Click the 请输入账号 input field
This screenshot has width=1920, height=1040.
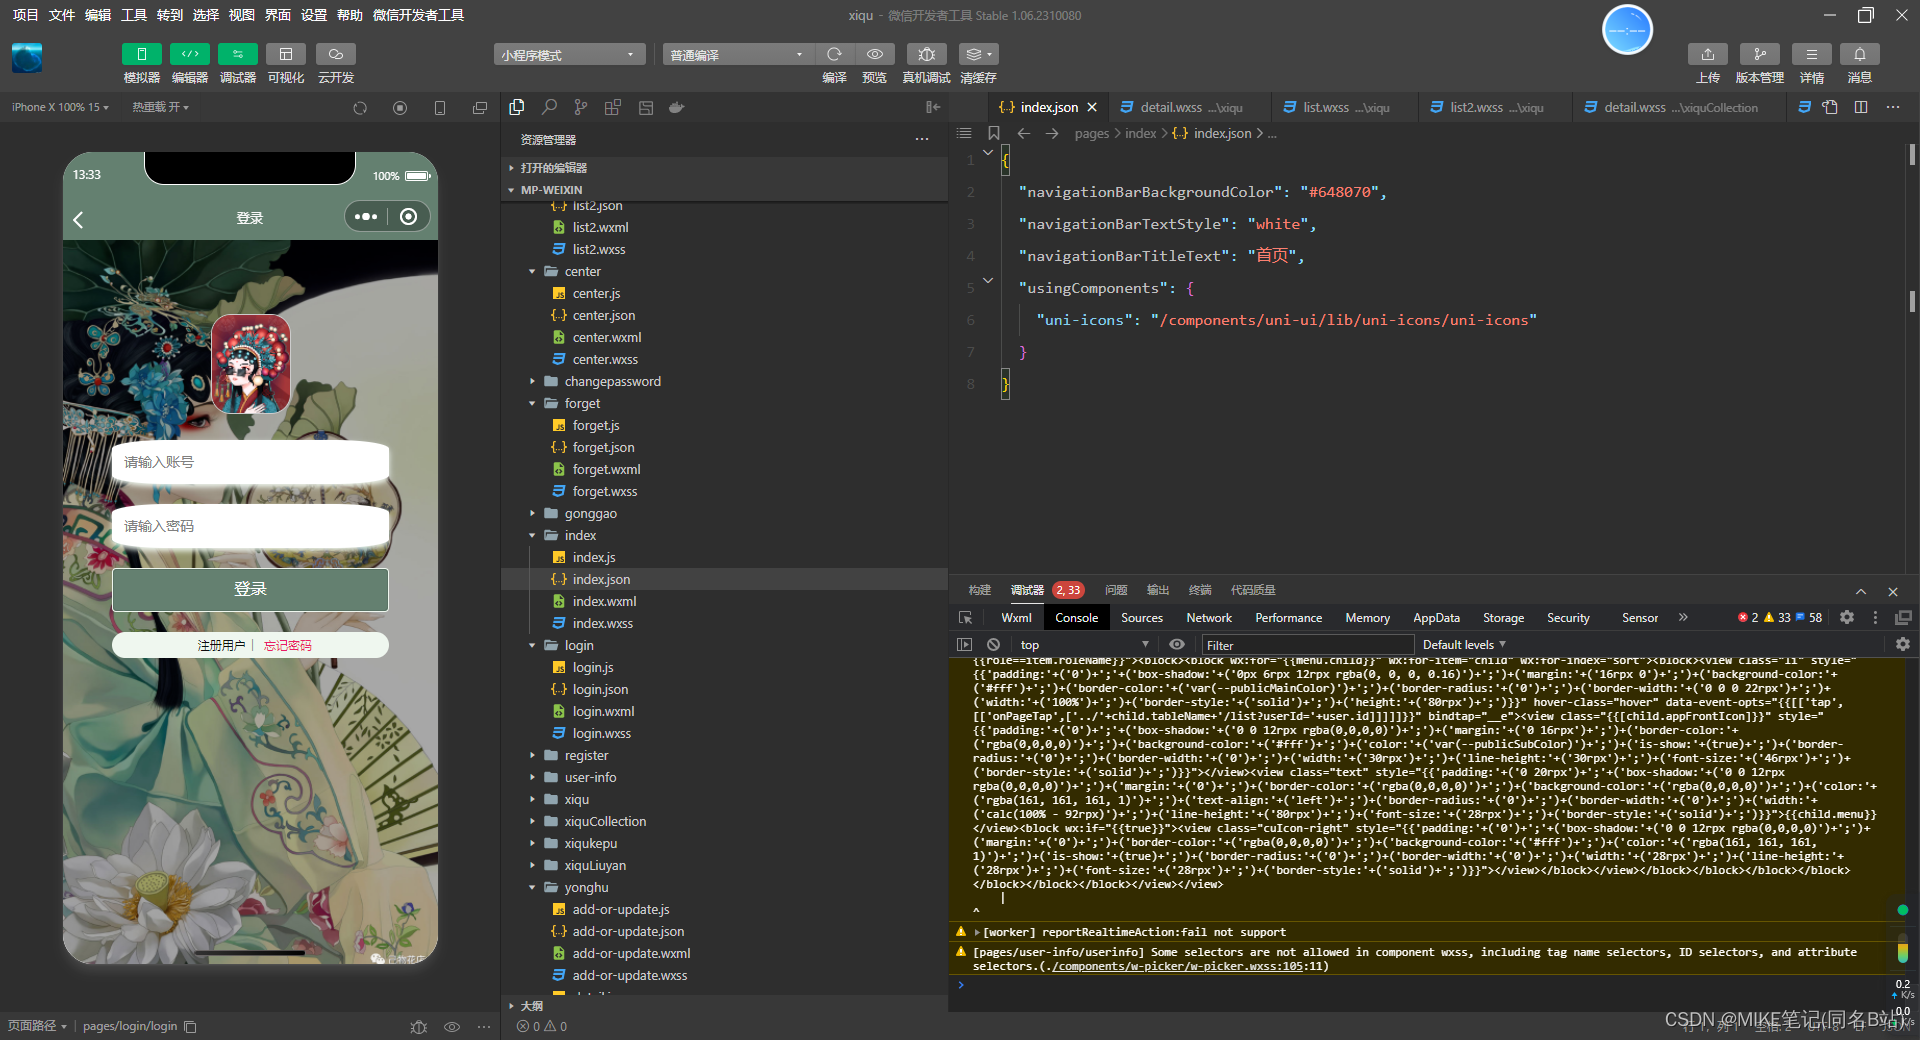tap(250, 462)
